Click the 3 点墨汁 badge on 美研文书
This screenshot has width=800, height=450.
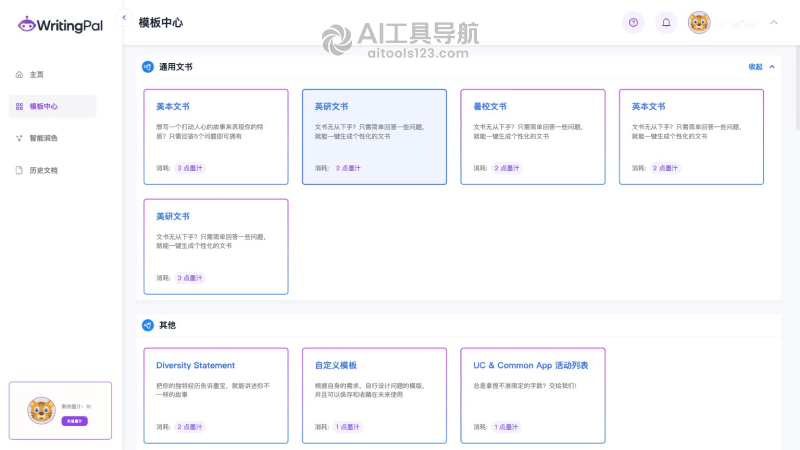click(x=190, y=278)
